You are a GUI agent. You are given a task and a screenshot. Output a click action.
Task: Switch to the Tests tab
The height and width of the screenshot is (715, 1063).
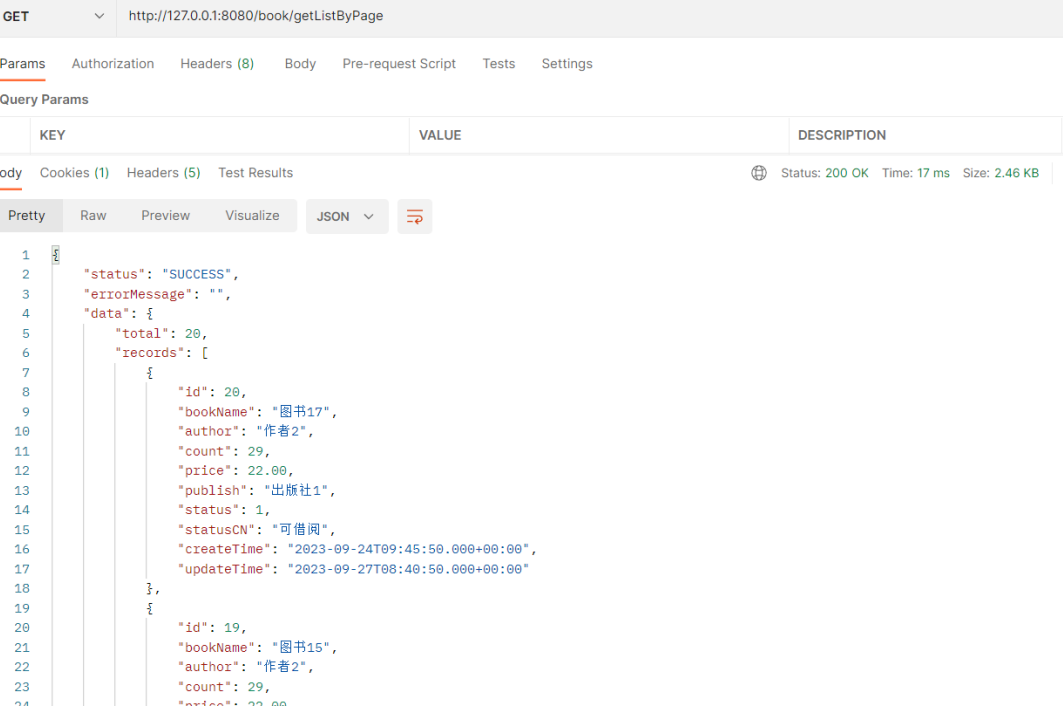(498, 64)
